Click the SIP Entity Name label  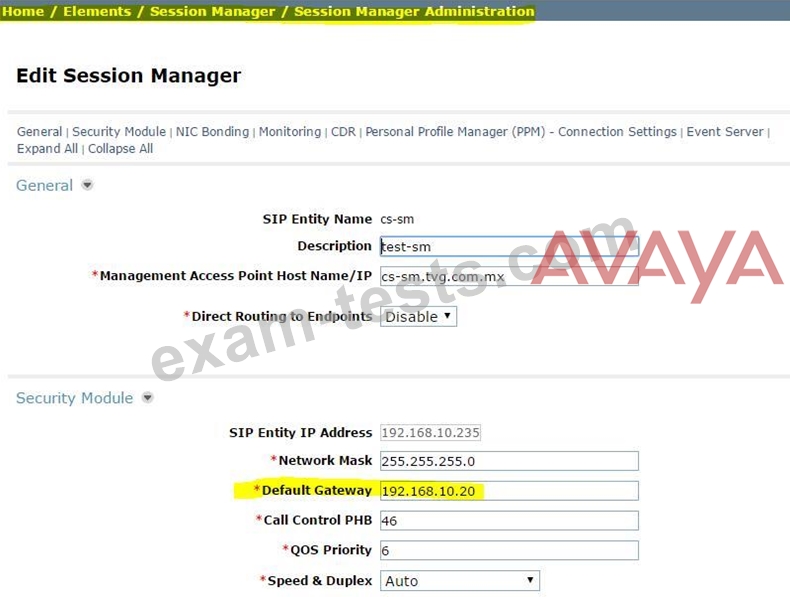click(317, 219)
